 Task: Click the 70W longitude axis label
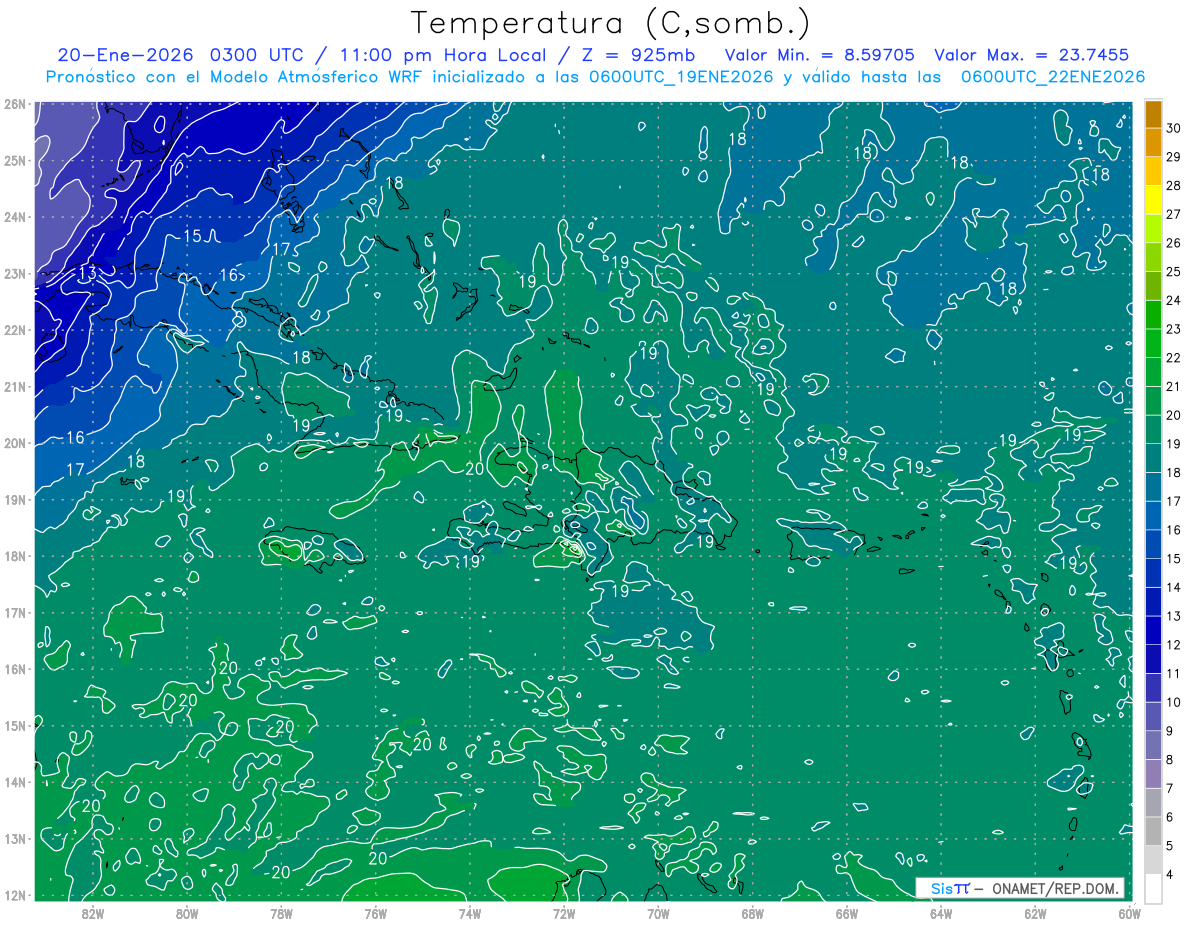[x=658, y=913]
